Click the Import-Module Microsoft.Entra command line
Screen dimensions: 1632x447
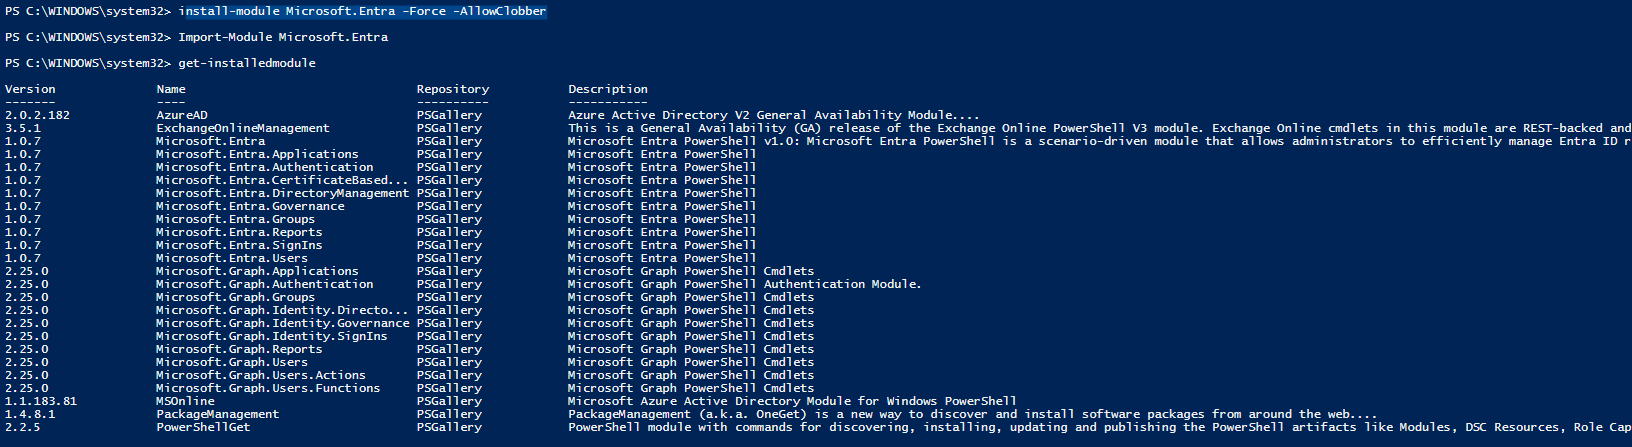click(x=283, y=37)
